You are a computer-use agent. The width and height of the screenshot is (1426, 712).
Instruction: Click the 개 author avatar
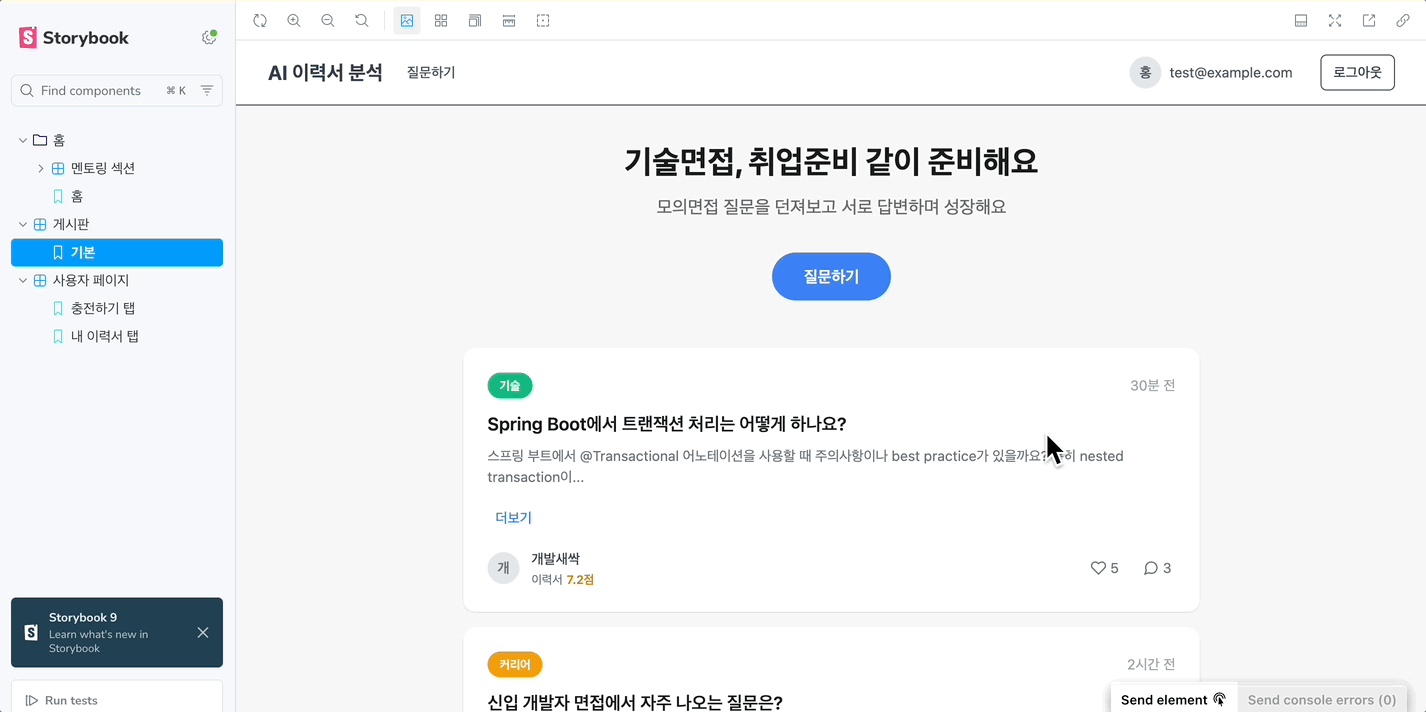504,568
